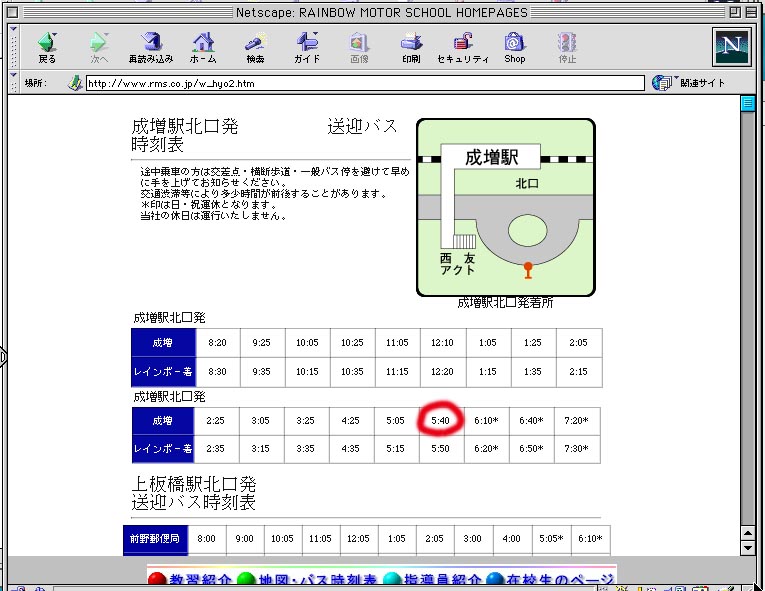Click the 12:10 Narimasu departure cell

click(x=442, y=343)
